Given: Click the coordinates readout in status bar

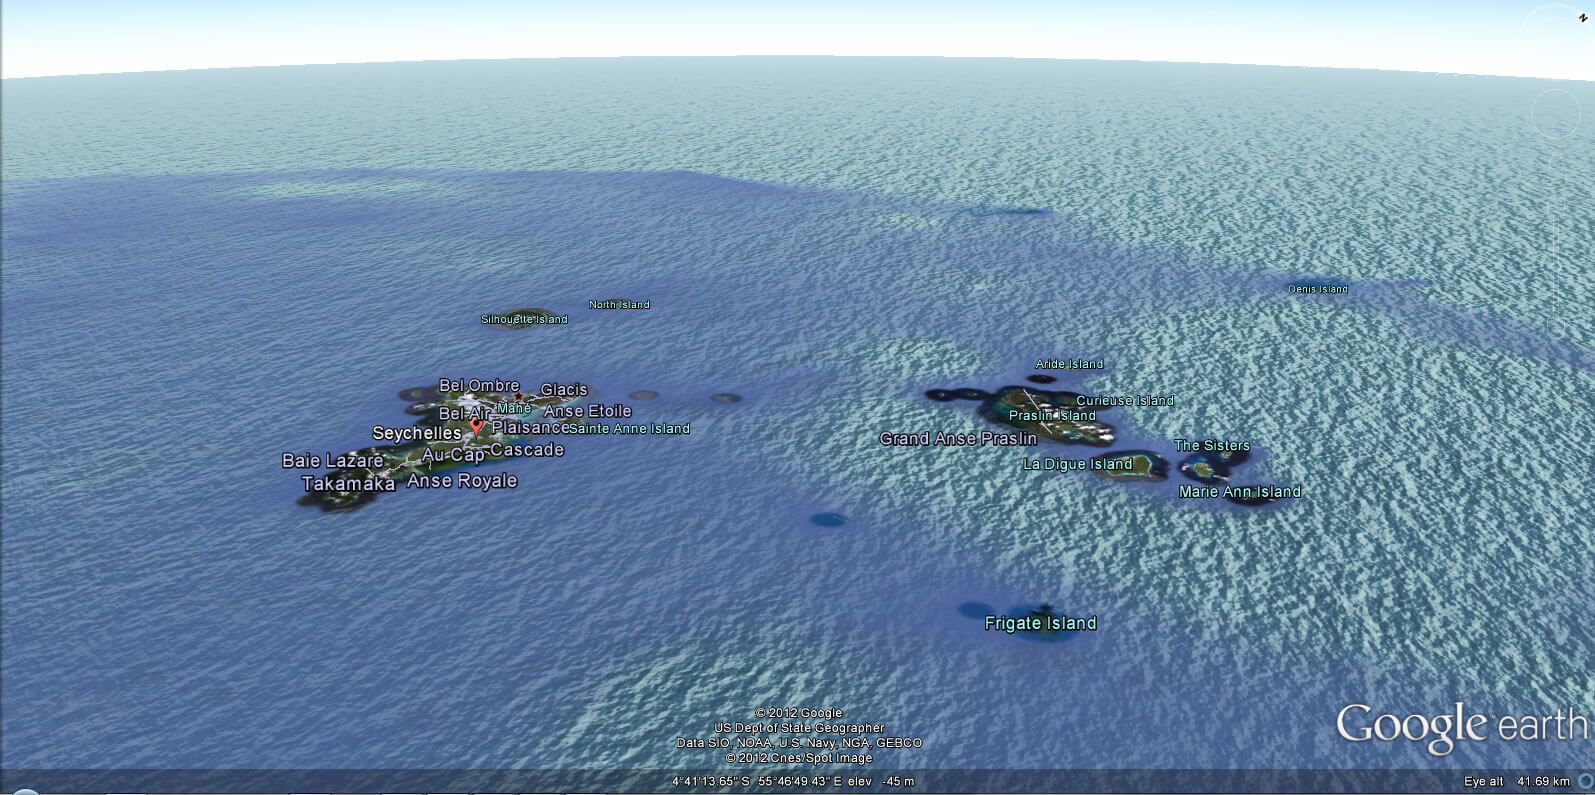Looking at the screenshot, I should tap(758, 781).
